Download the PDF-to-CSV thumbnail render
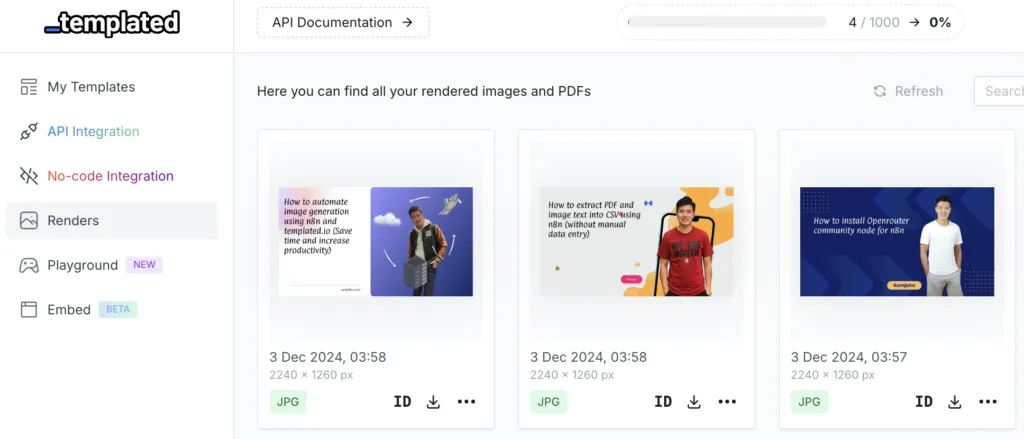Viewport: 1024px width, 439px height. 694,402
